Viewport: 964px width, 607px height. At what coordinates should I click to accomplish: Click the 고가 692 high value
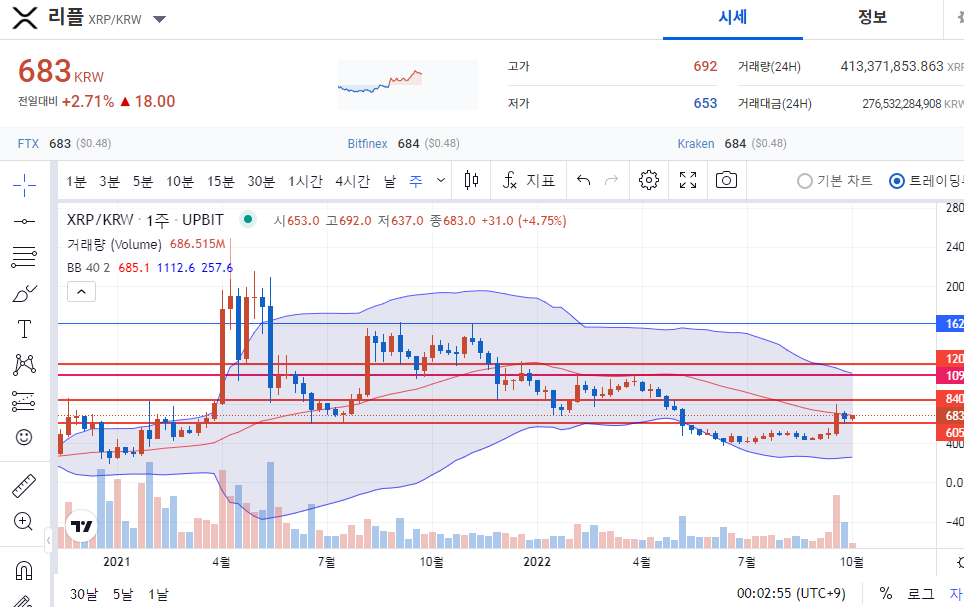click(705, 66)
